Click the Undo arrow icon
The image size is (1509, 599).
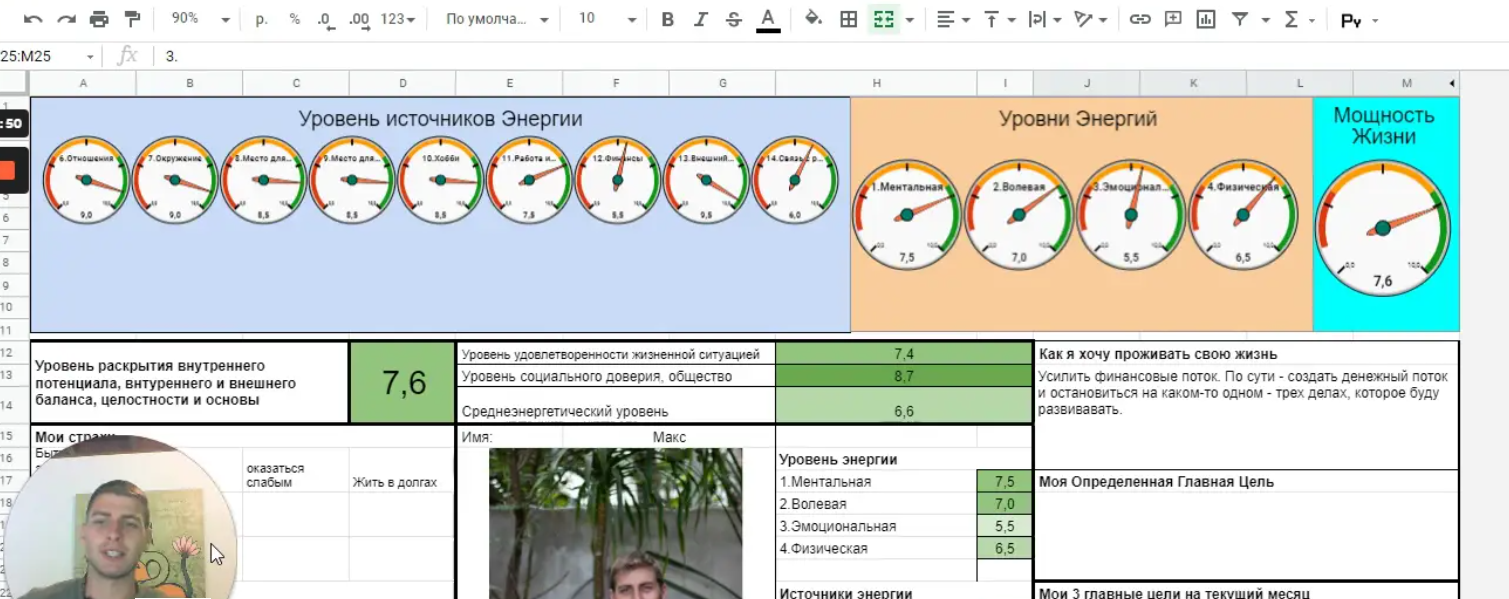[33, 19]
